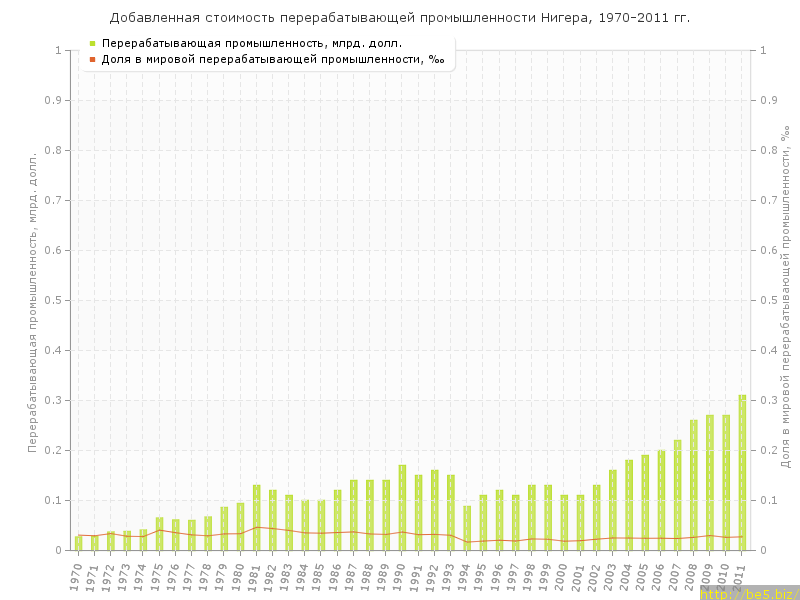This screenshot has width=800, height=600.
Task: Toggle the 'Перерабатывающая промышленность, млрд. долл.' legend series
Action: pyautogui.click(x=252, y=44)
